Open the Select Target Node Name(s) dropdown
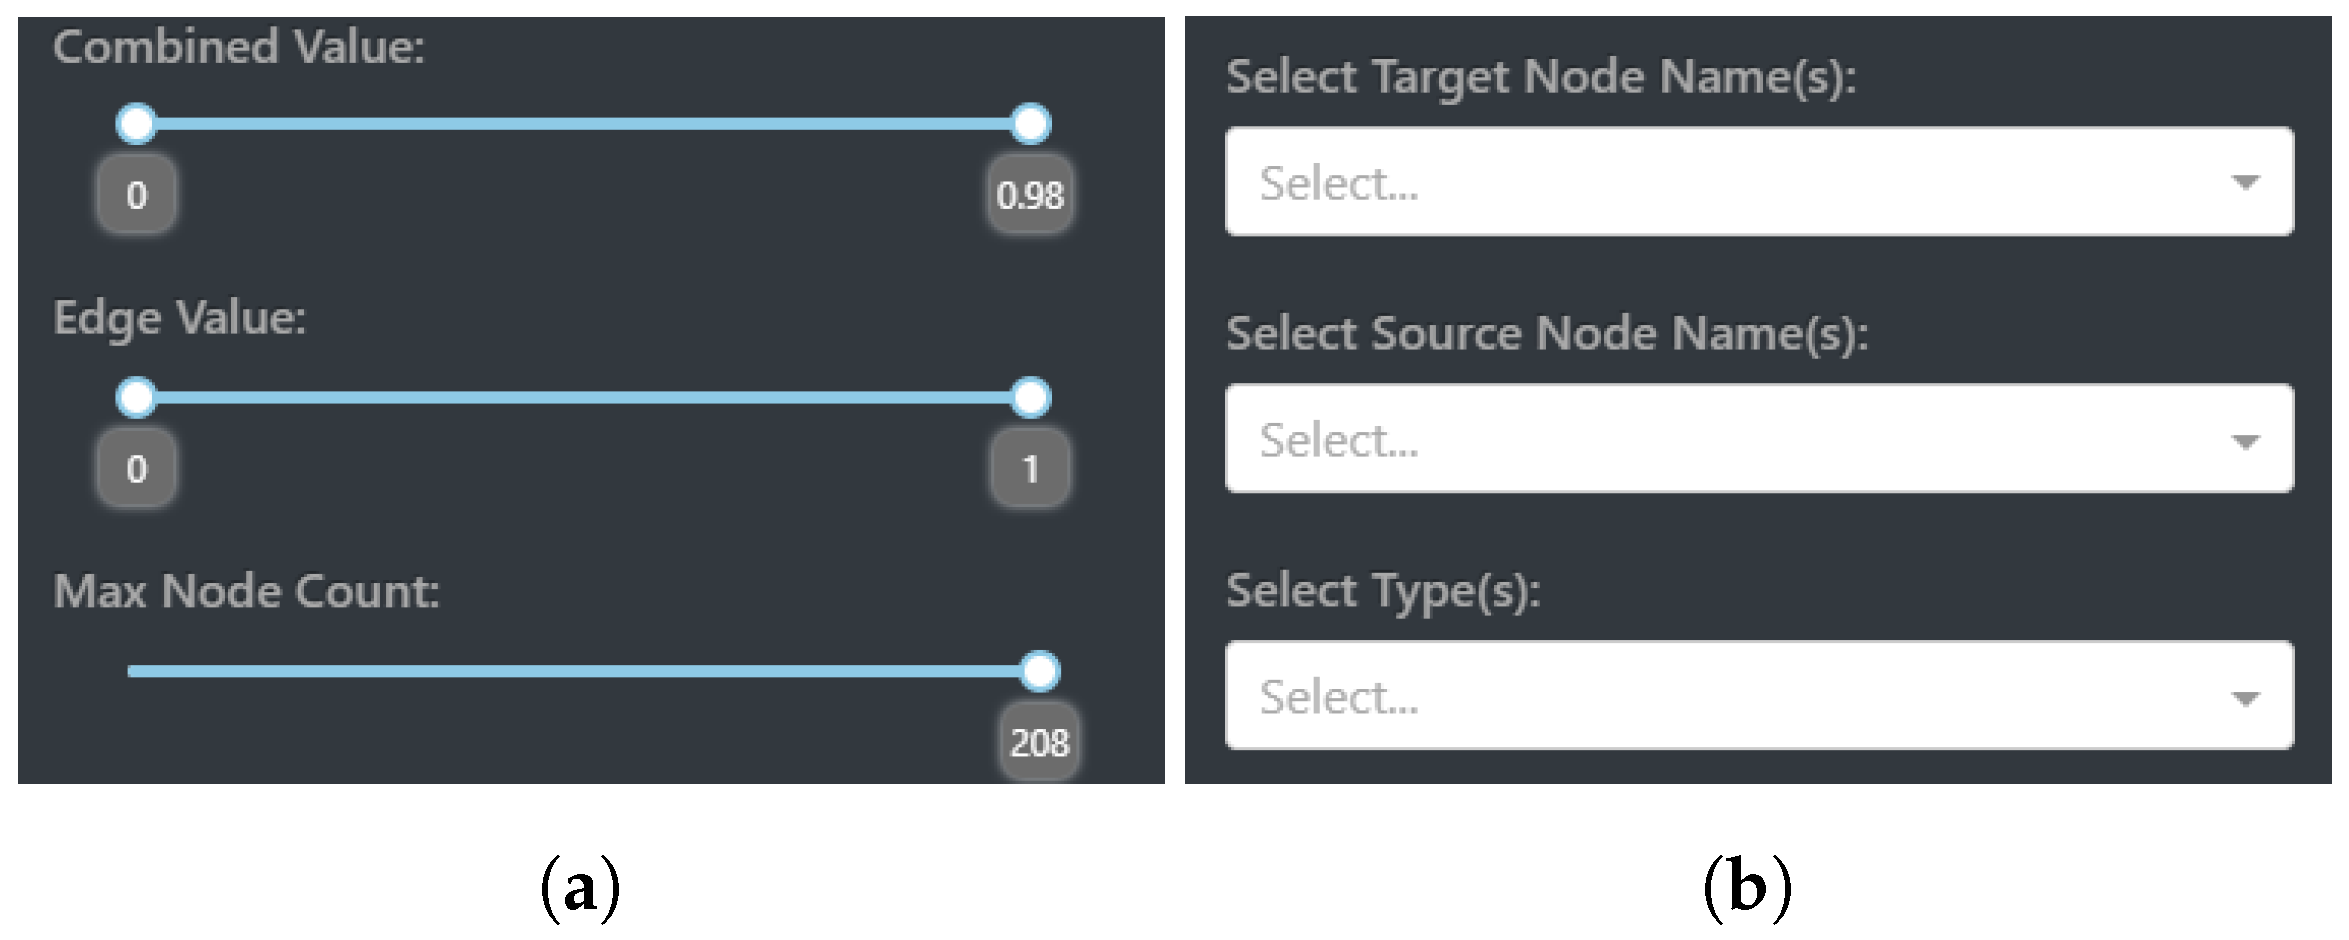2349x940 pixels. (1700, 182)
